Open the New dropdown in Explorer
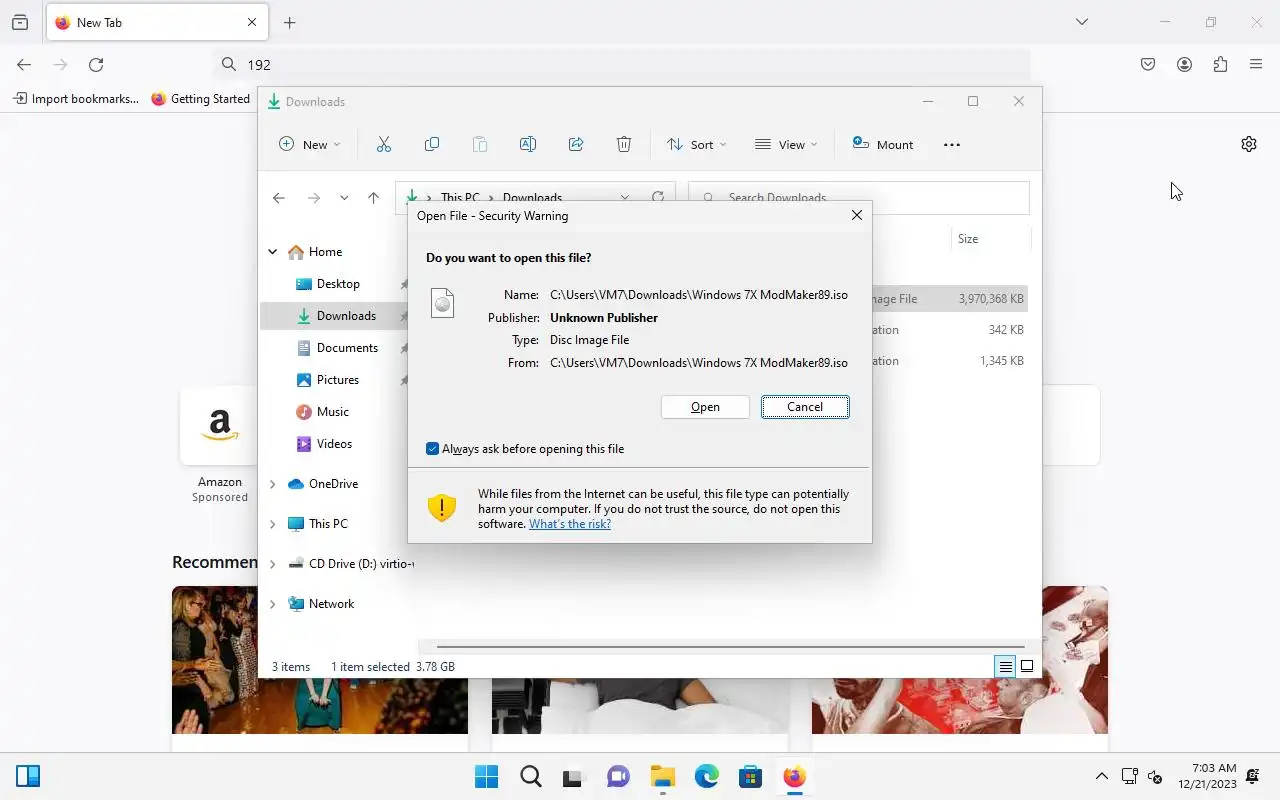This screenshot has width=1280, height=800. 309,145
